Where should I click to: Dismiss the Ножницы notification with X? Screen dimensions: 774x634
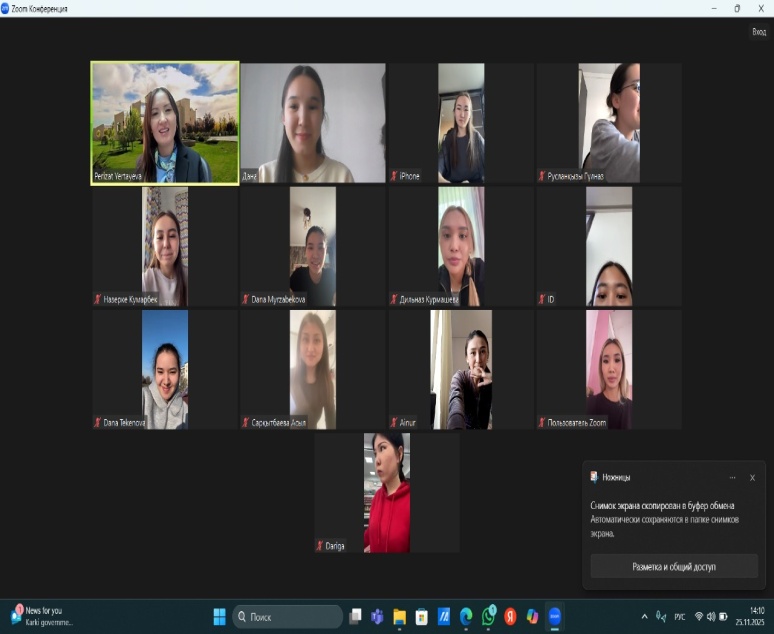click(x=752, y=477)
